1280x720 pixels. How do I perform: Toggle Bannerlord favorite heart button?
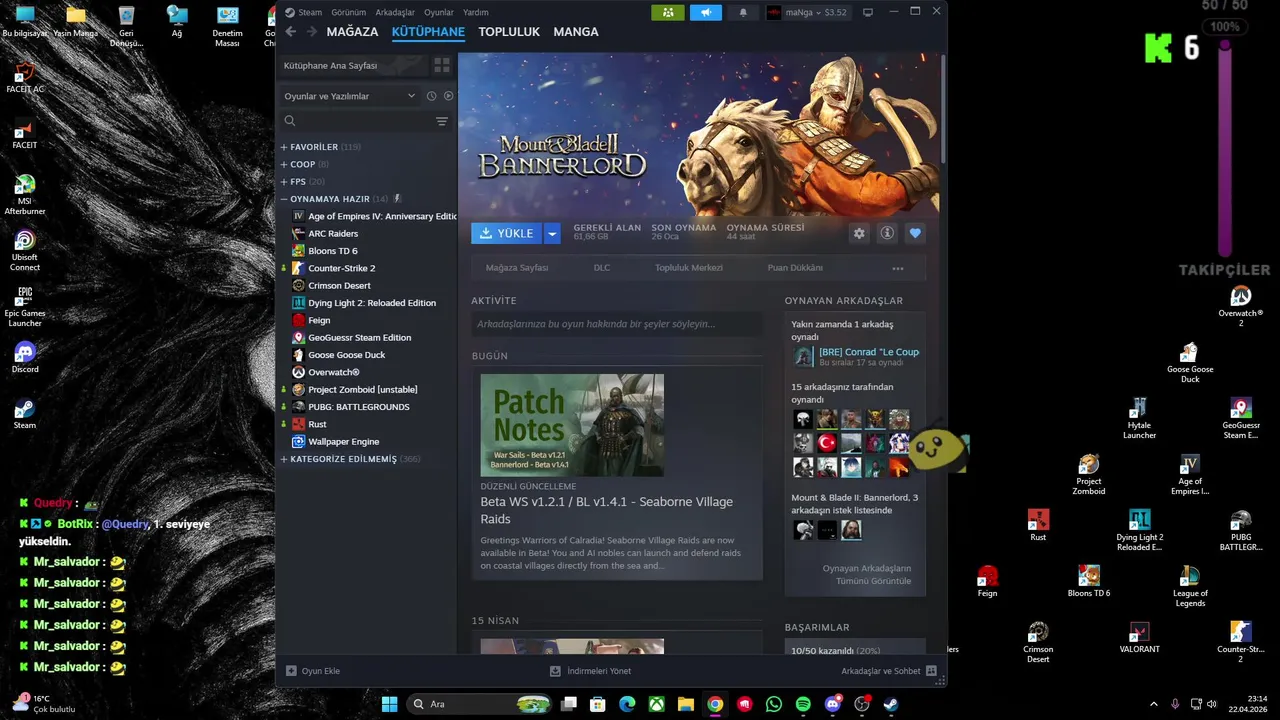click(915, 233)
